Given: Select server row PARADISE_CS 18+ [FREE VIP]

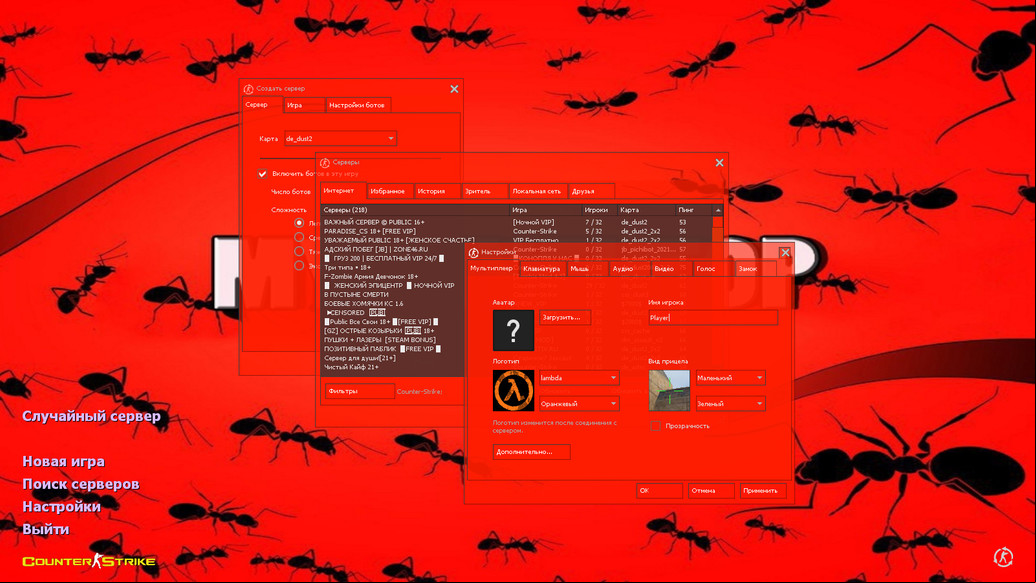Looking at the screenshot, I should pos(517,231).
